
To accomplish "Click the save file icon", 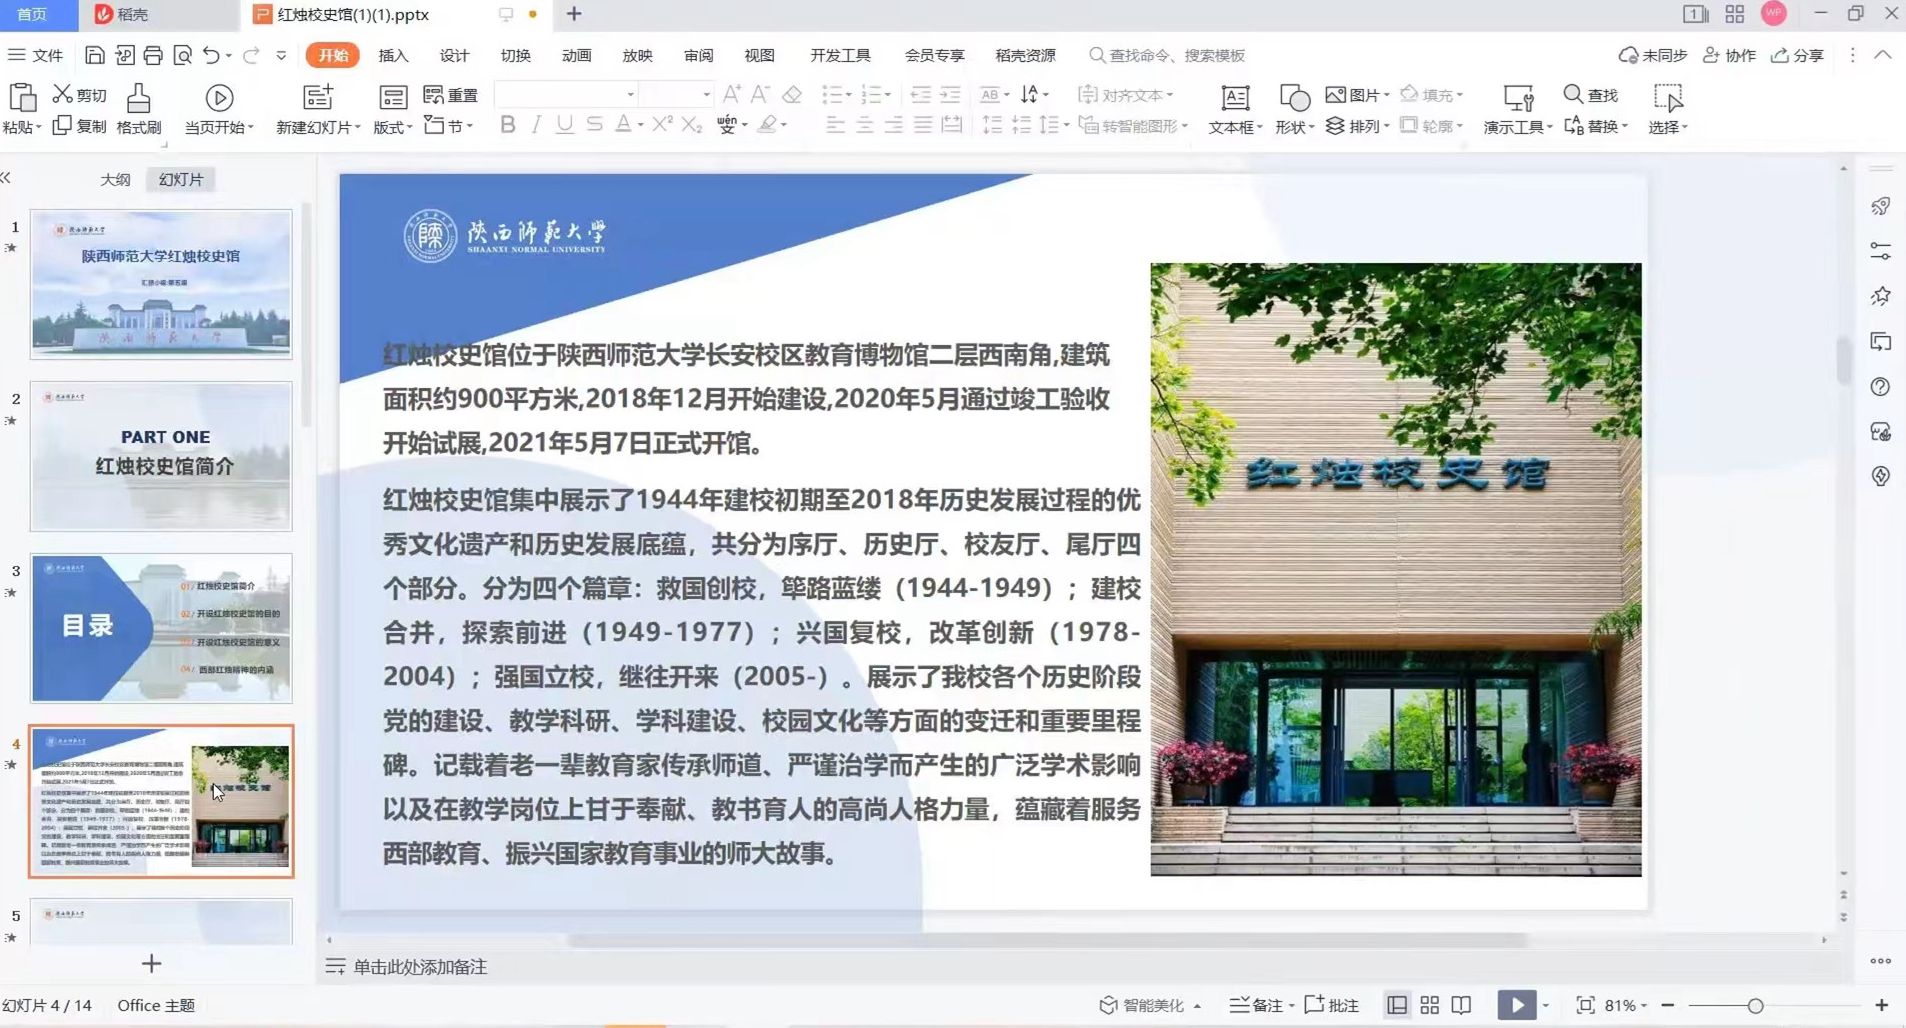I will pyautogui.click(x=94, y=56).
